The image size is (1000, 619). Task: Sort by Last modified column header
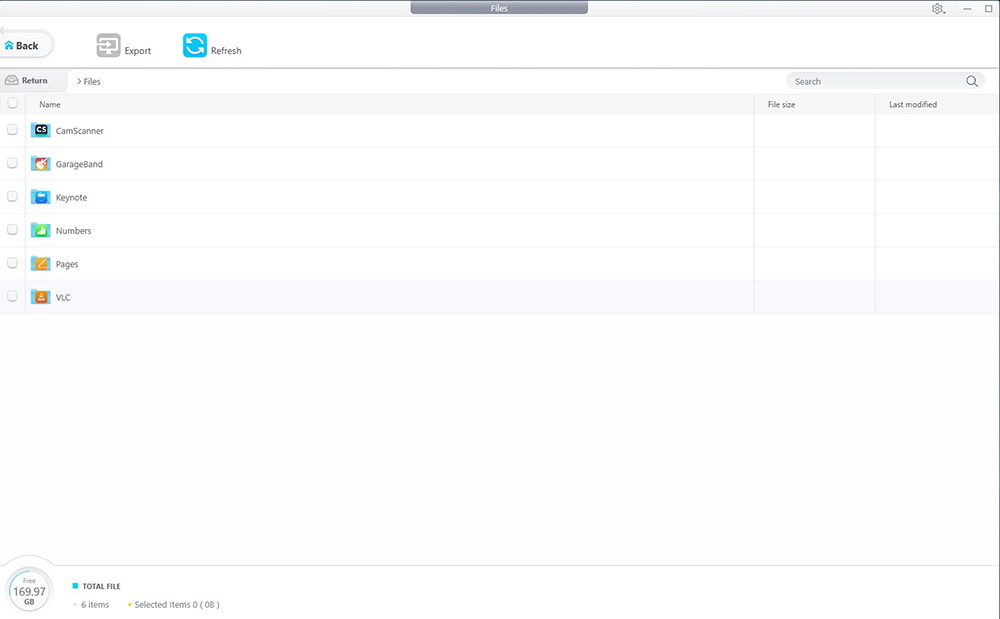click(x=913, y=105)
